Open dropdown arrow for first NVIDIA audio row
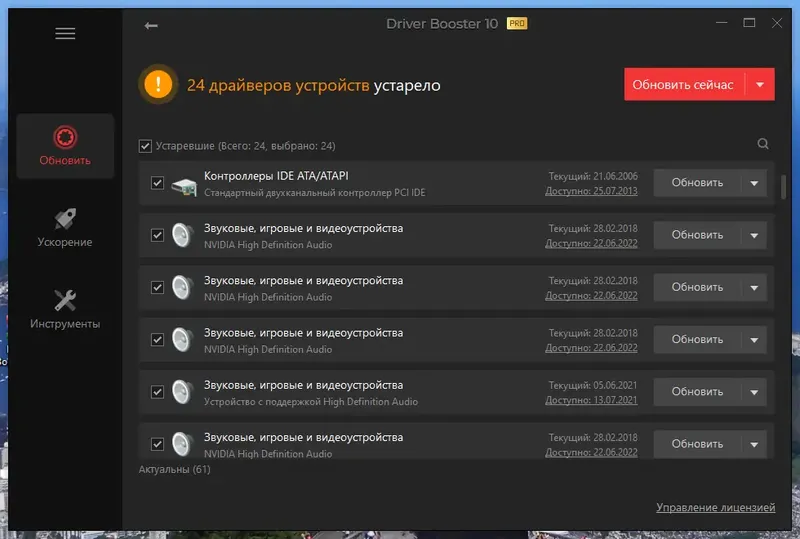The image size is (800, 539). point(754,236)
